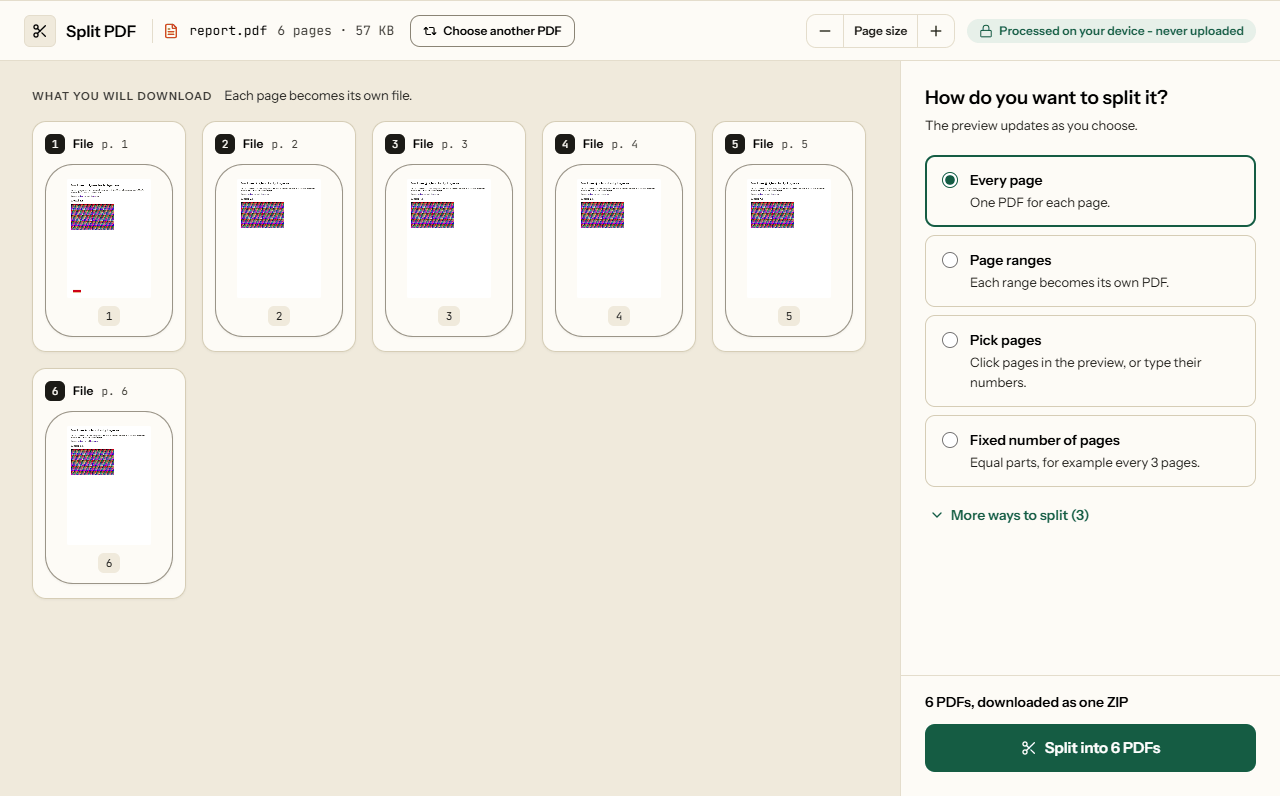Select the Every page radio option

(x=1090, y=191)
